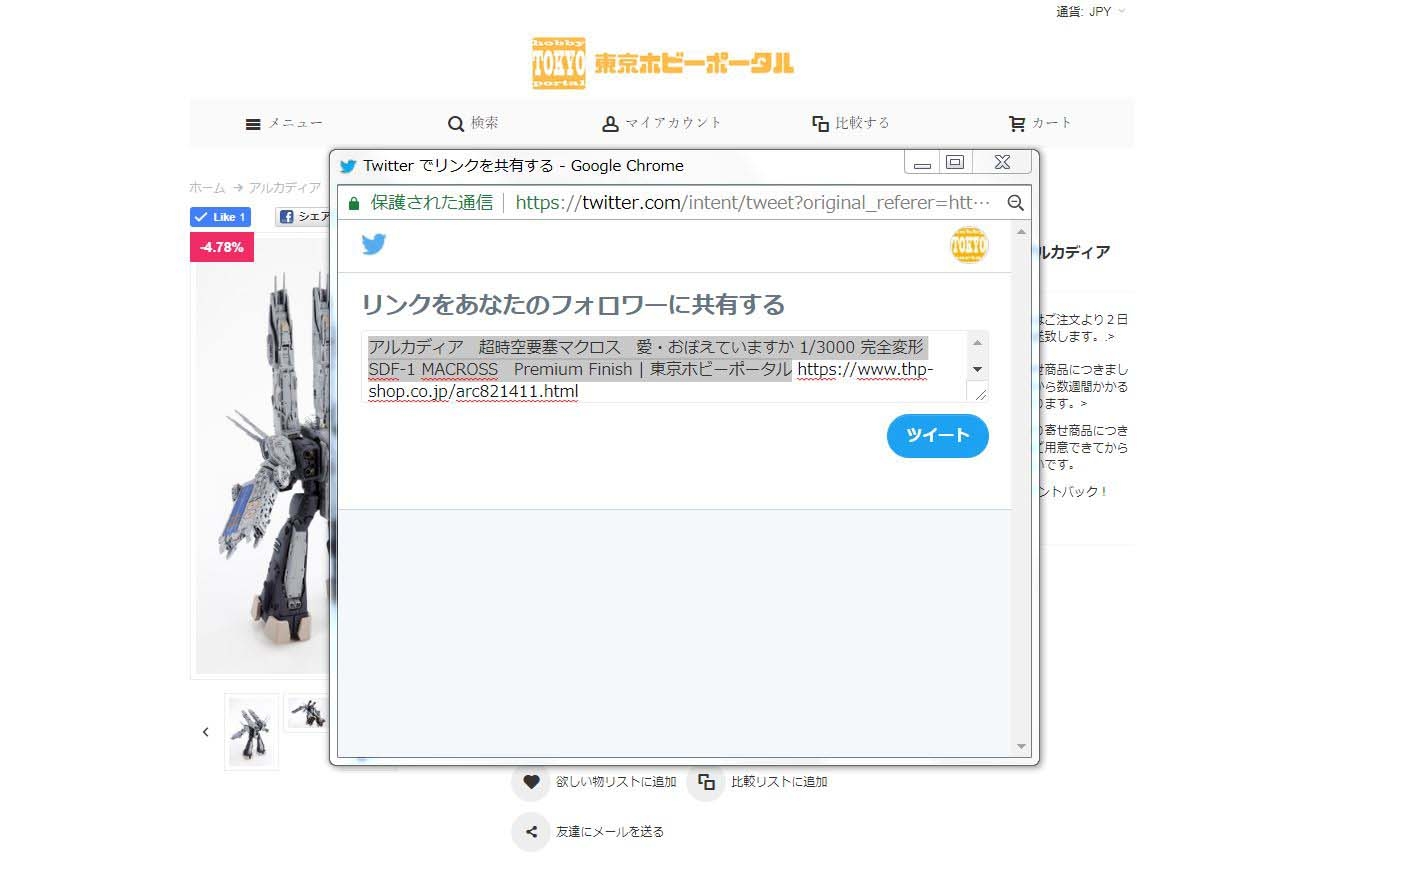Click the green secure padlock icon

click(353, 203)
